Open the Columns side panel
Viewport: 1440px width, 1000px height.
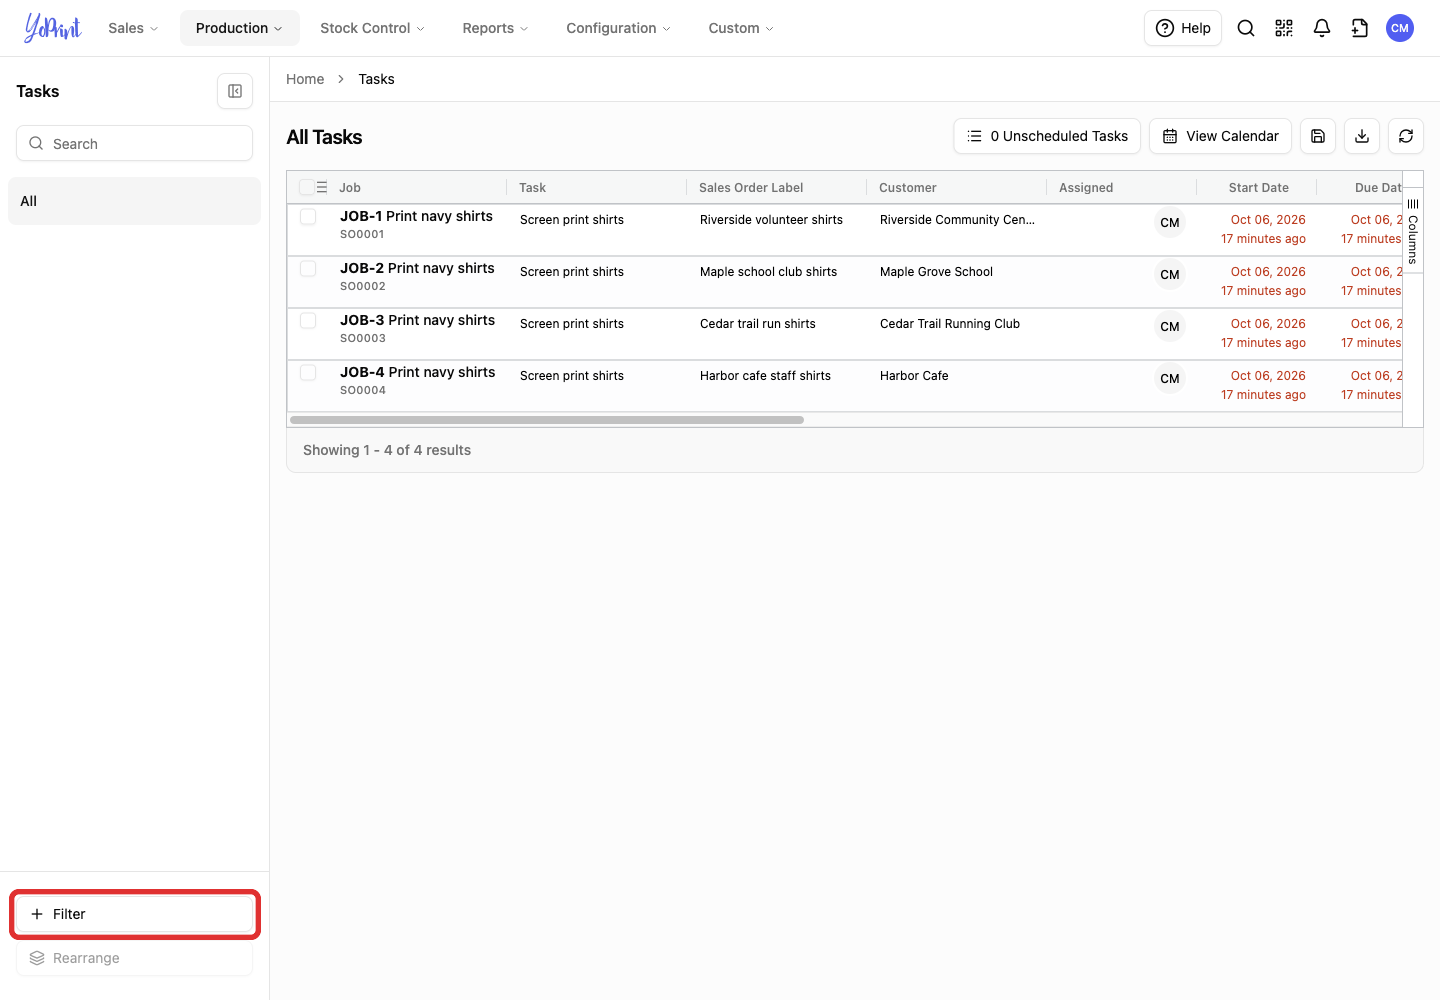pyautogui.click(x=1413, y=231)
